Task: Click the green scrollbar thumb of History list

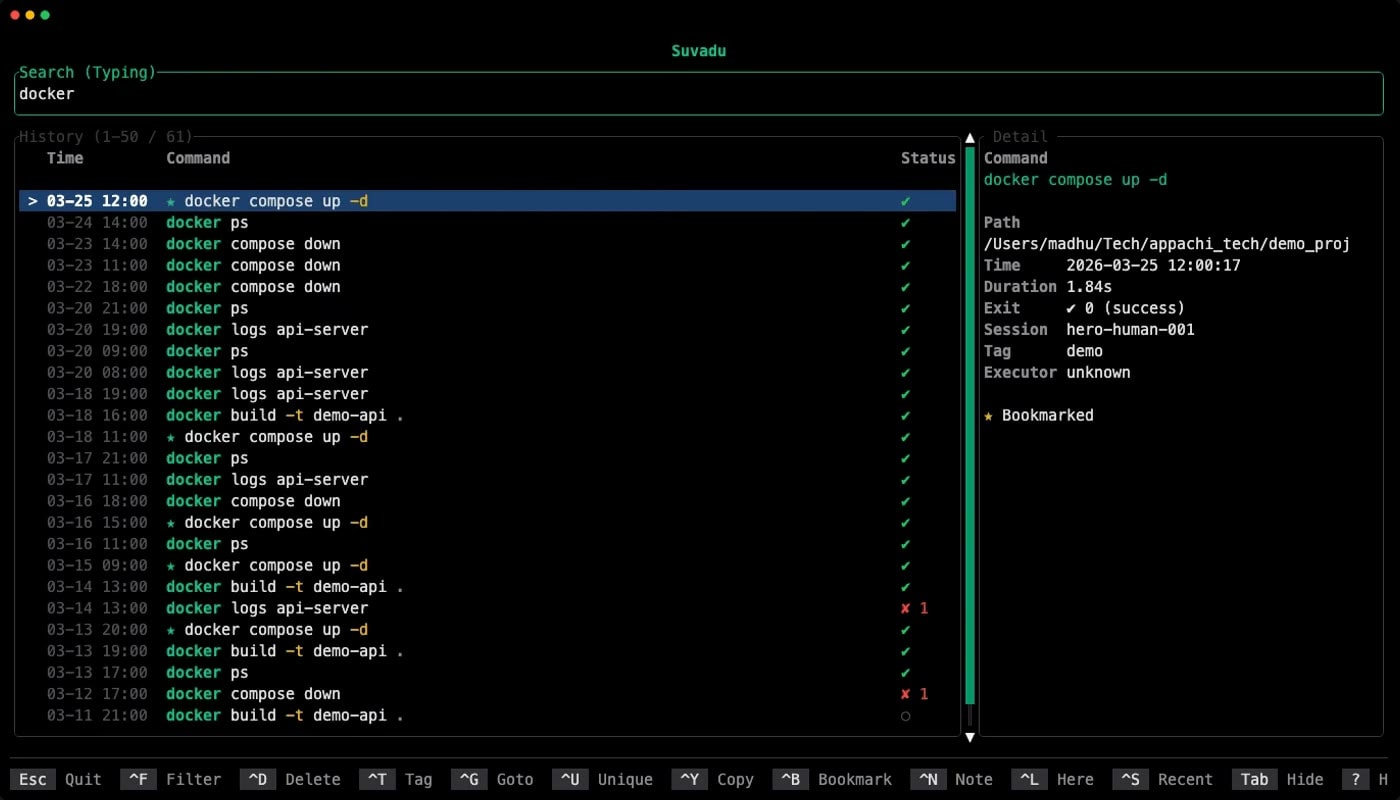Action: coord(969,425)
